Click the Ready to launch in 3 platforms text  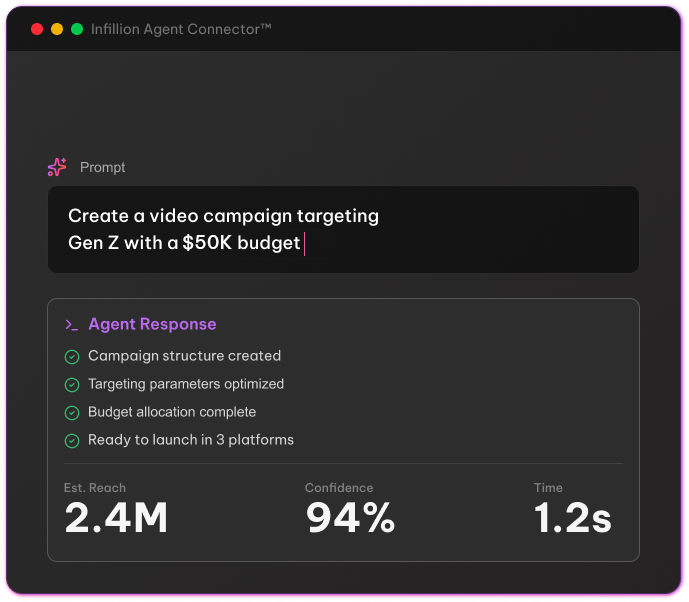click(191, 440)
